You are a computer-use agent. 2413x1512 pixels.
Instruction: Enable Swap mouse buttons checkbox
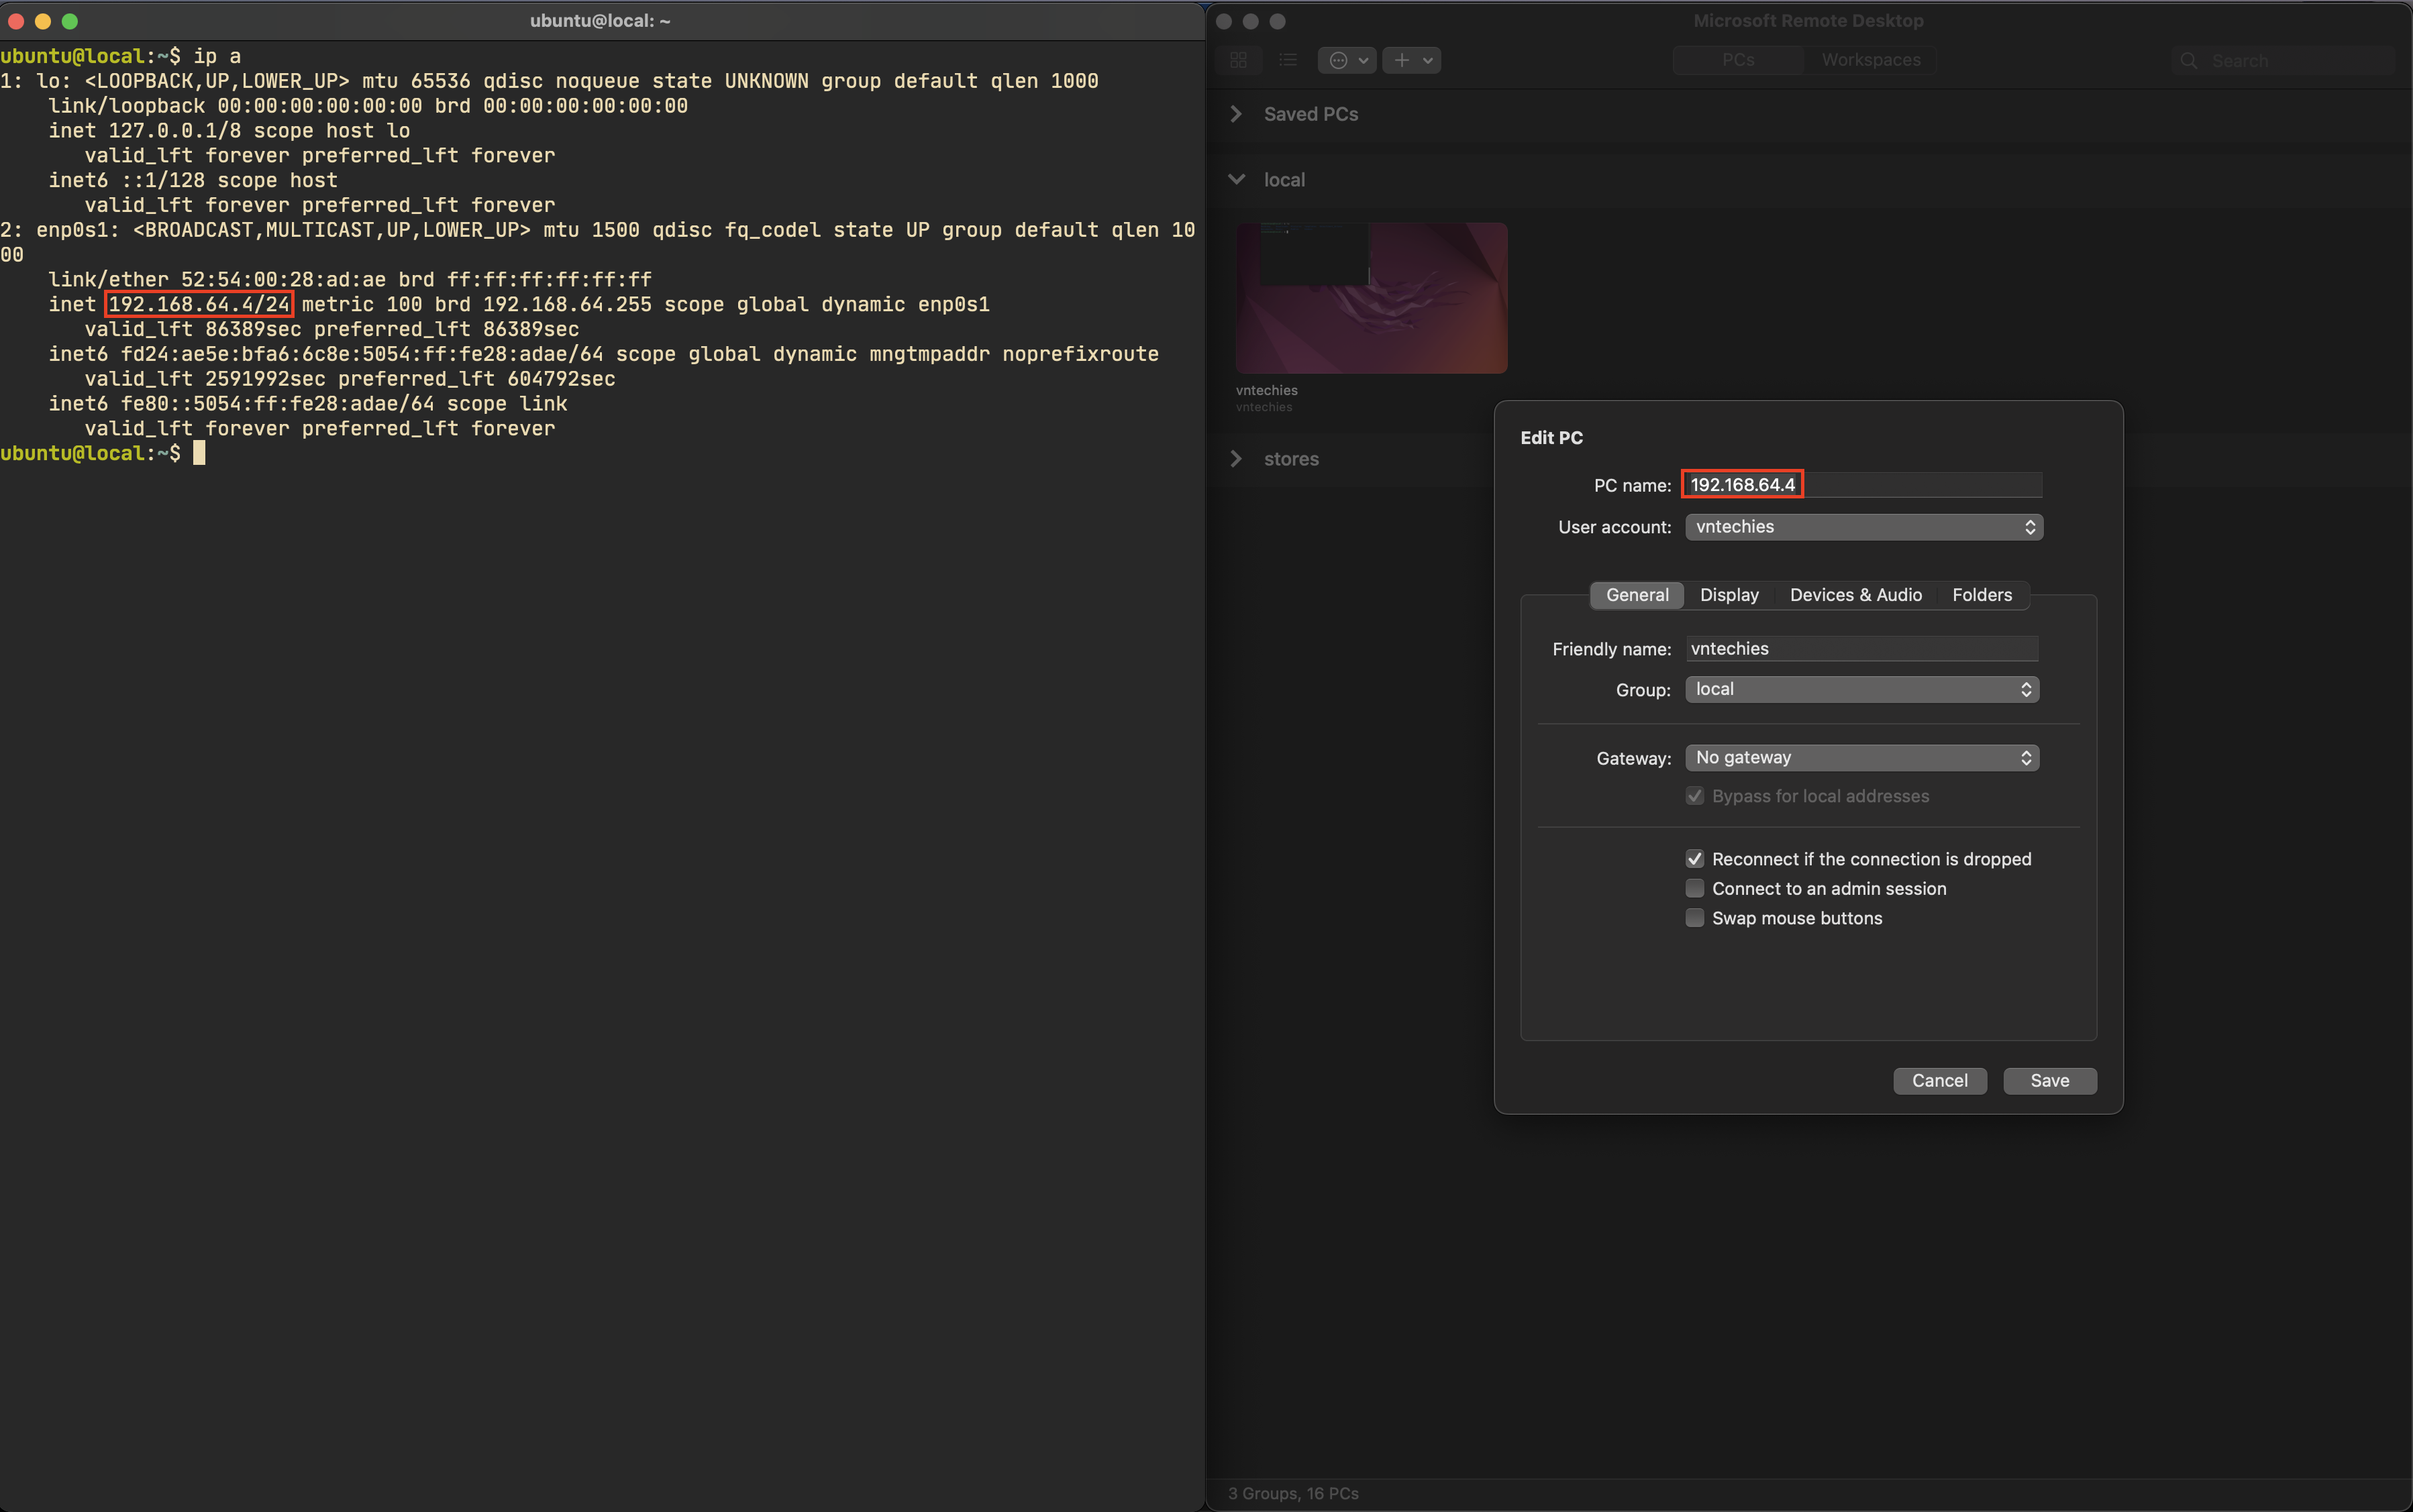click(1695, 918)
